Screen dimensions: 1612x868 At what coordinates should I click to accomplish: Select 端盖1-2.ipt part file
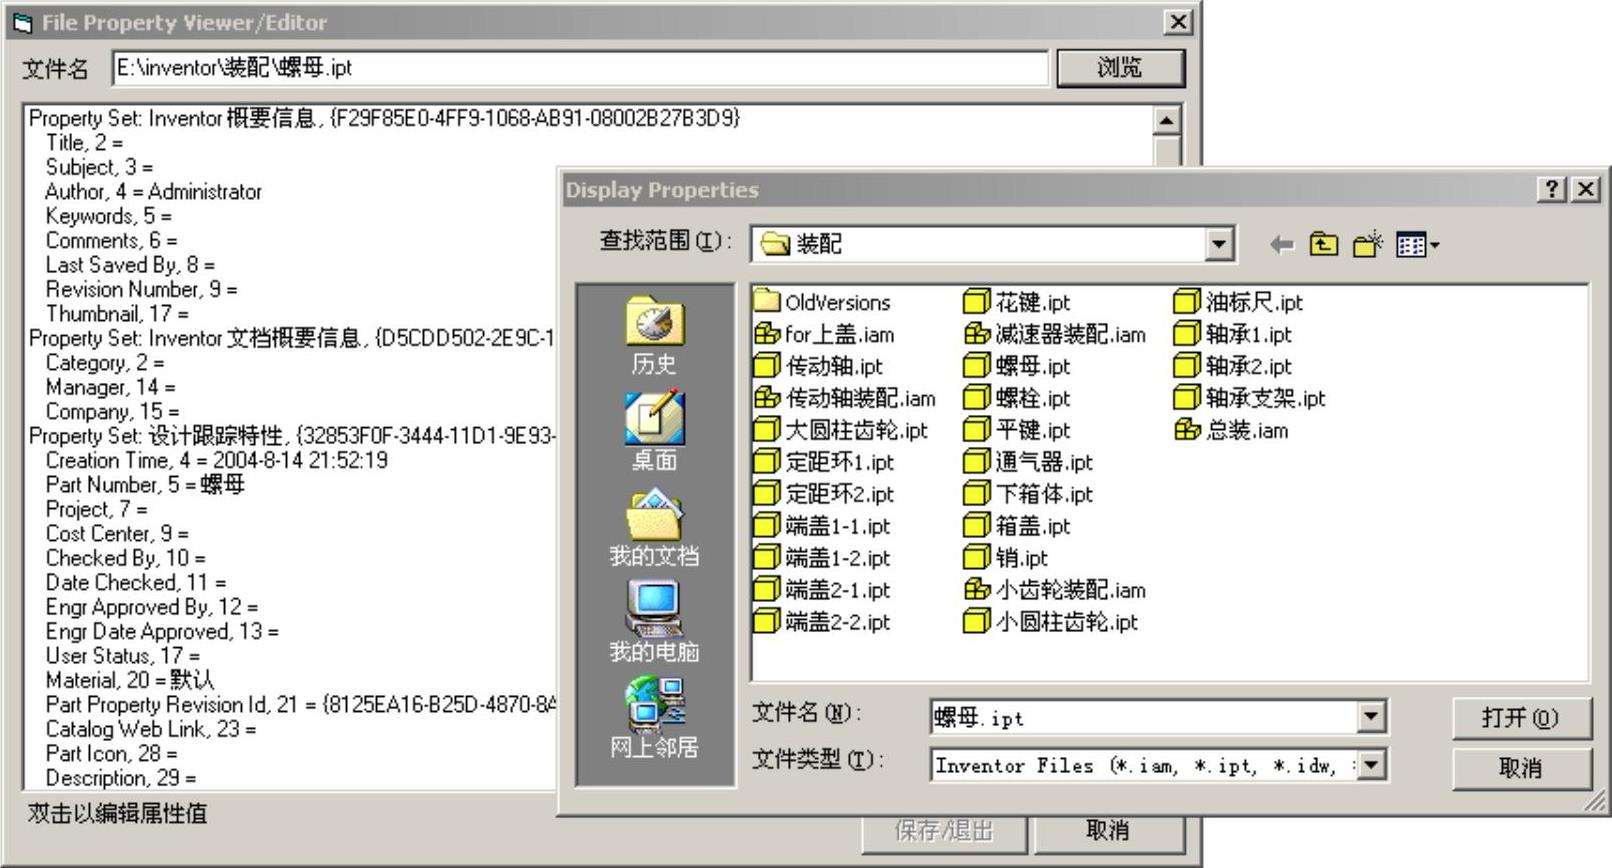coord(822,558)
